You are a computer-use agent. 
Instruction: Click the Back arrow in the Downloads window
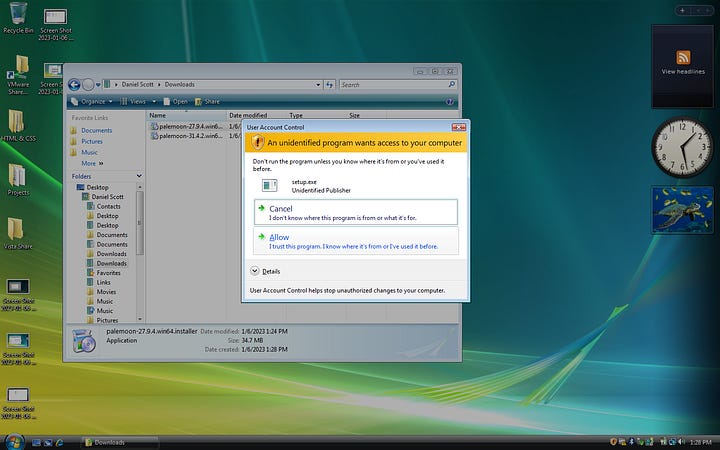click(x=74, y=84)
